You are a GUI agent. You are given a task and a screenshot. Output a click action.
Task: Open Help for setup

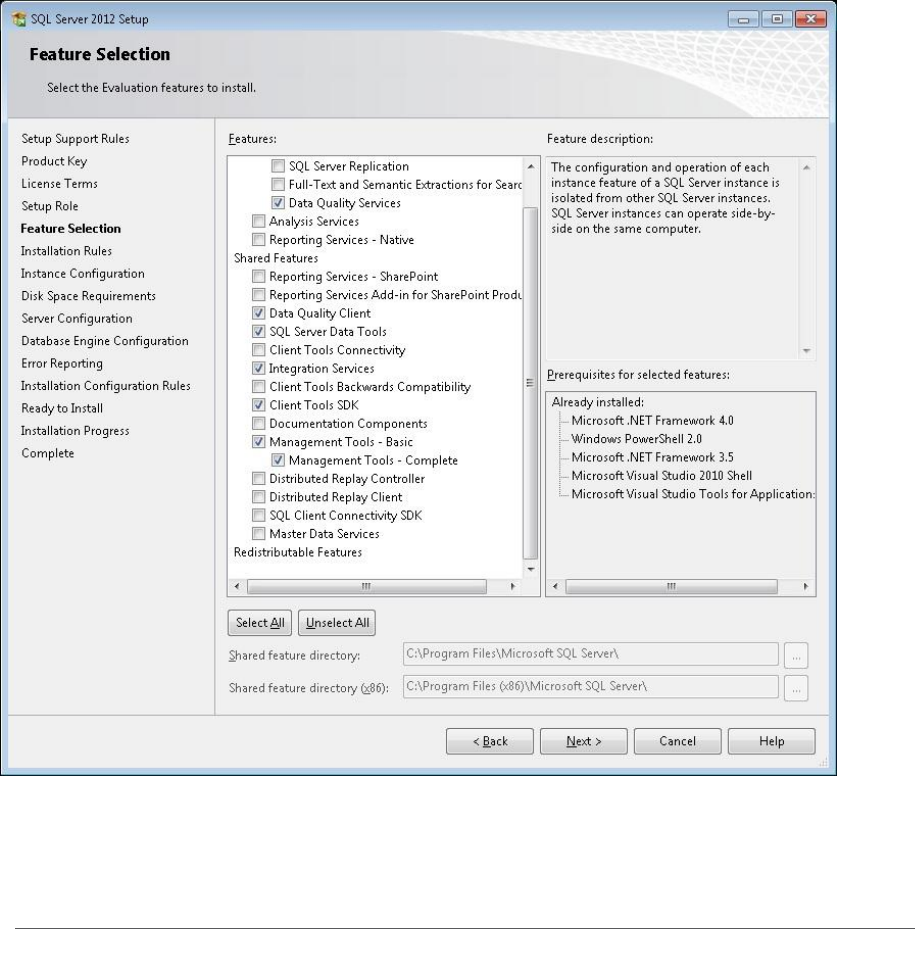(x=771, y=741)
